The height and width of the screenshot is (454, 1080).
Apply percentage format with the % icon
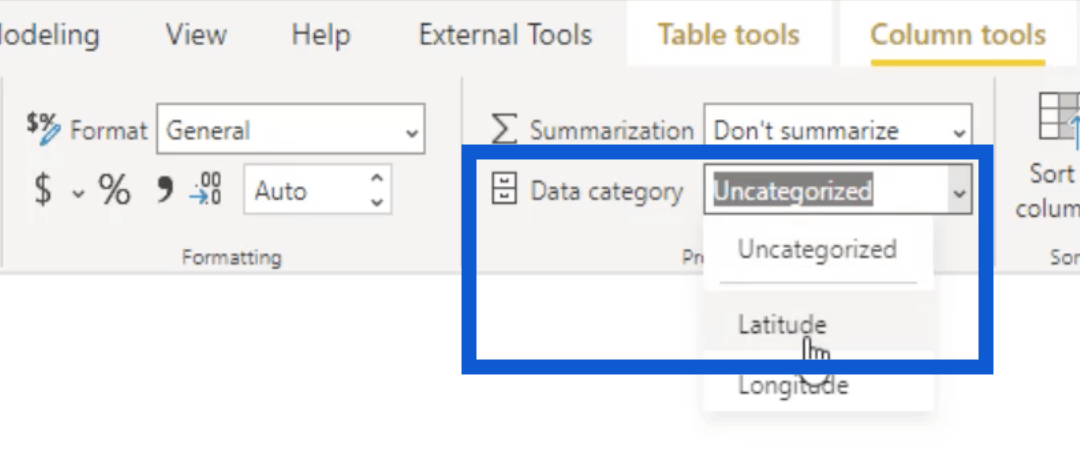[x=114, y=189]
